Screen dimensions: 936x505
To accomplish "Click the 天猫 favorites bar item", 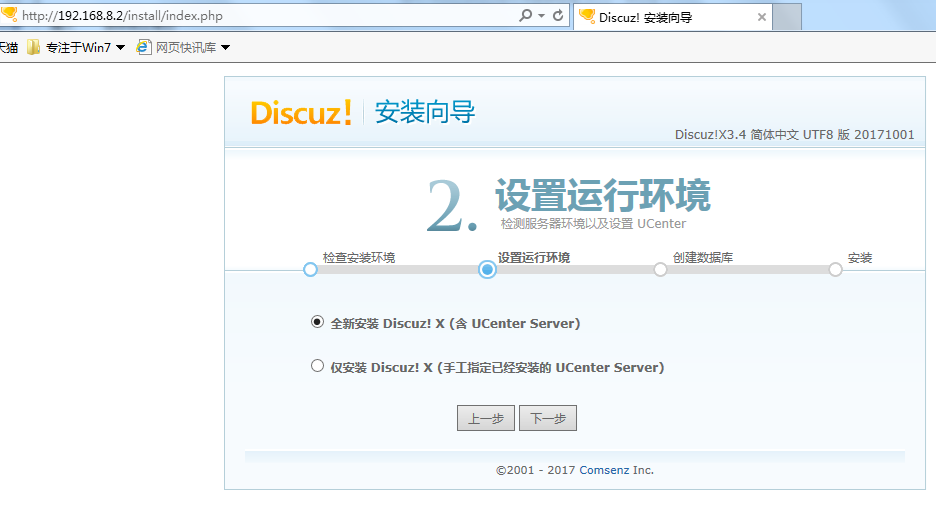I will point(8,47).
